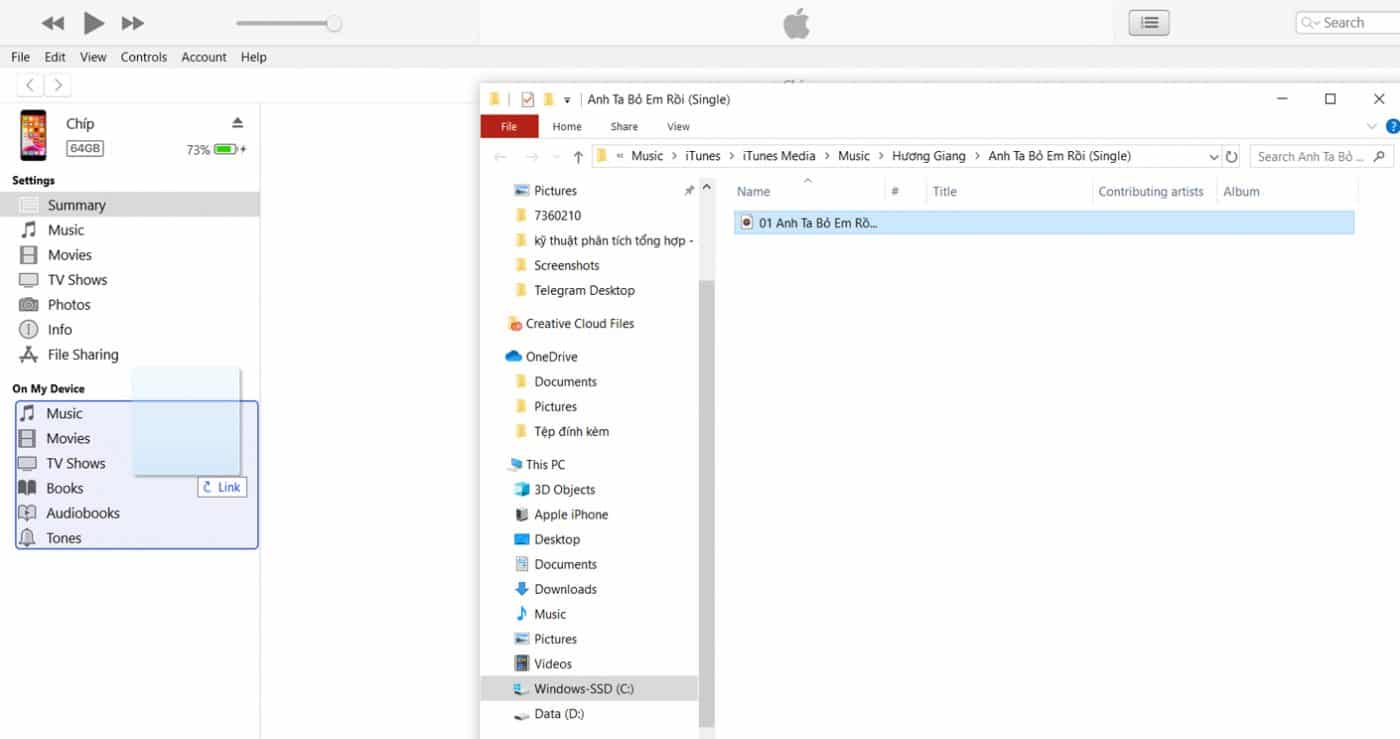Switch to the Share tab in Explorer
The image size is (1400, 739).
(x=623, y=126)
